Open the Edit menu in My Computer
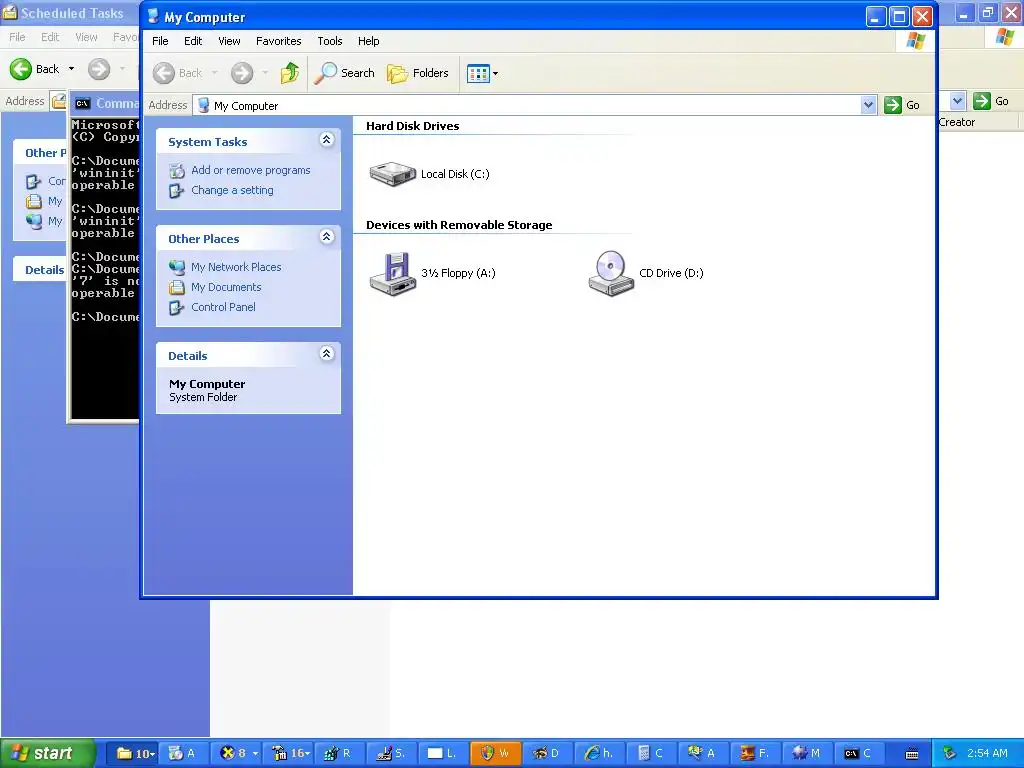The height and width of the screenshot is (768, 1024). [x=193, y=41]
